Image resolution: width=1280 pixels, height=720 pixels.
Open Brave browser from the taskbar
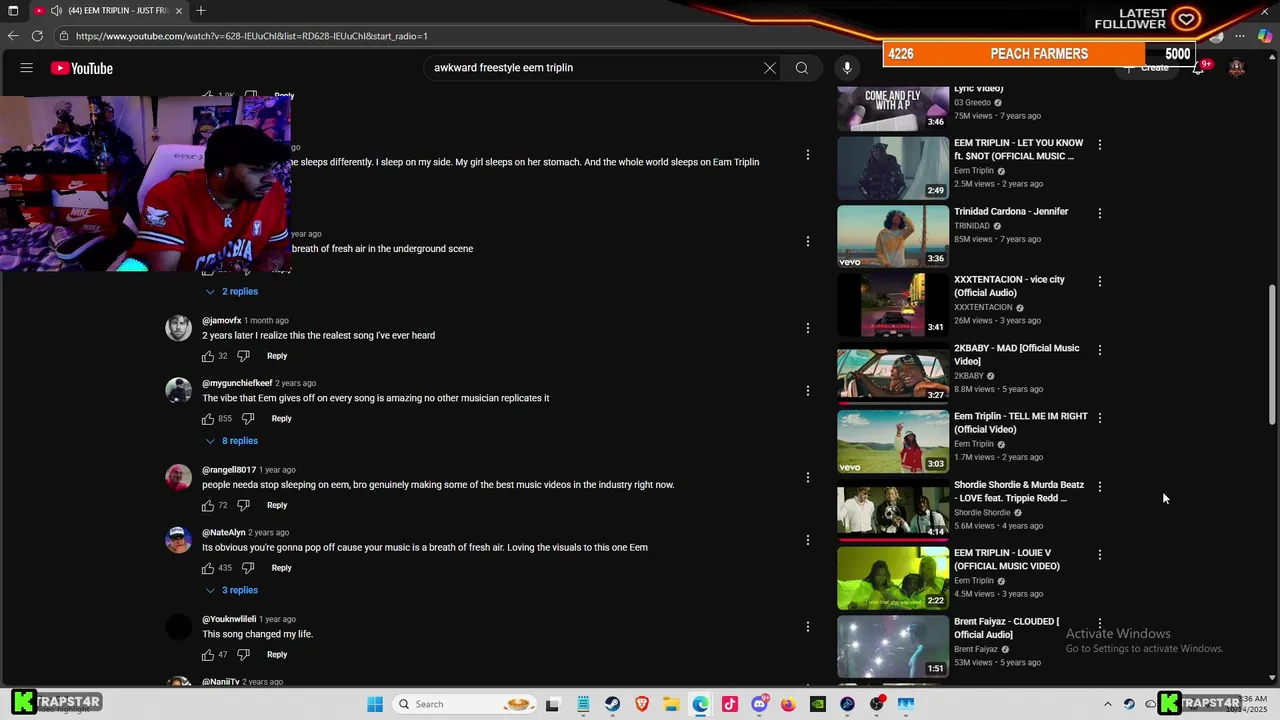tap(641, 704)
